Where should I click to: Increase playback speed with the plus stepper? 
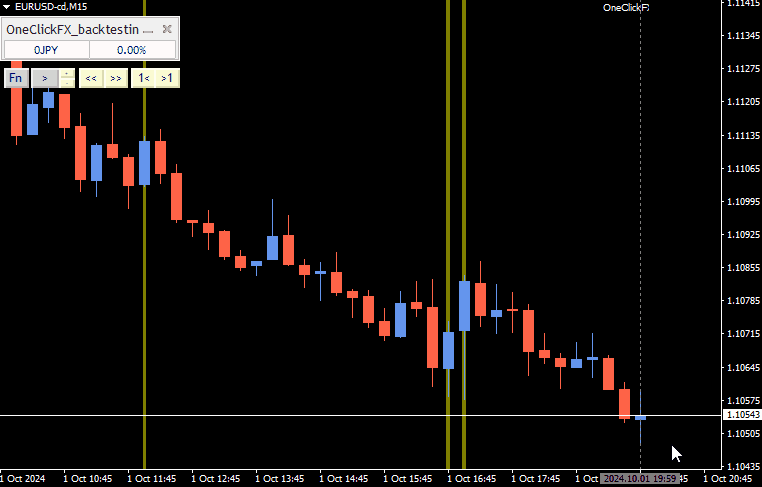pyautogui.click(x=67, y=74)
